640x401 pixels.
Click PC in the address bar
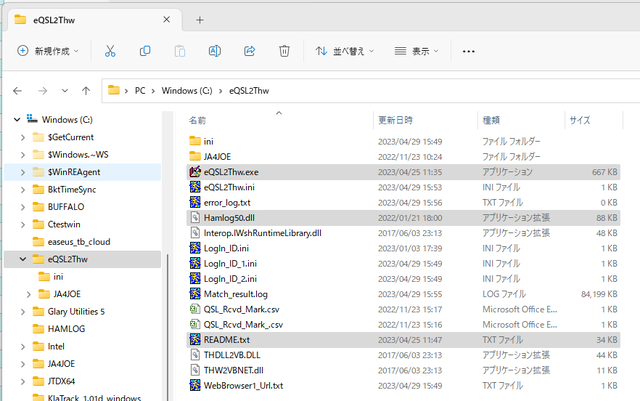140,91
